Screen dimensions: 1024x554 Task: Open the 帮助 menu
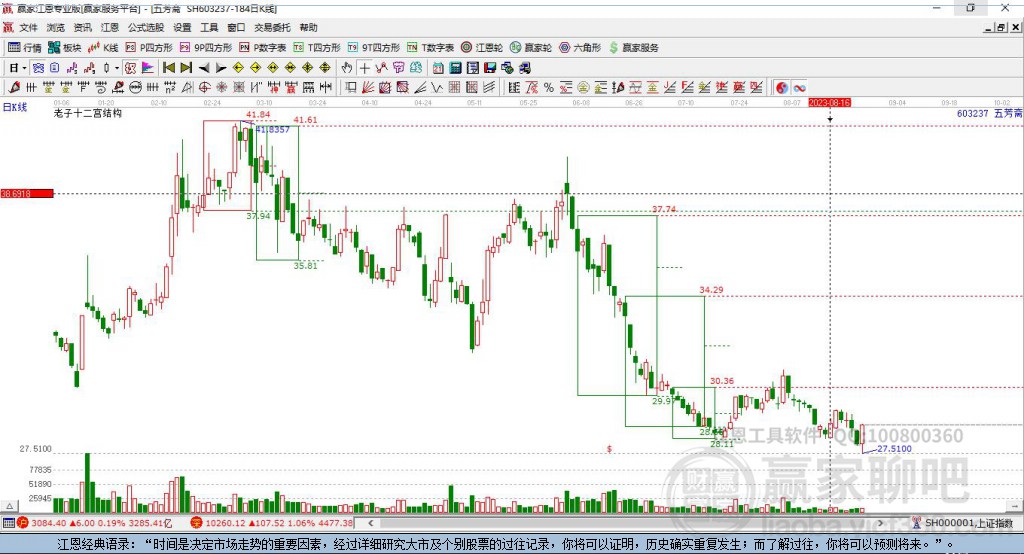pos(308,27)
